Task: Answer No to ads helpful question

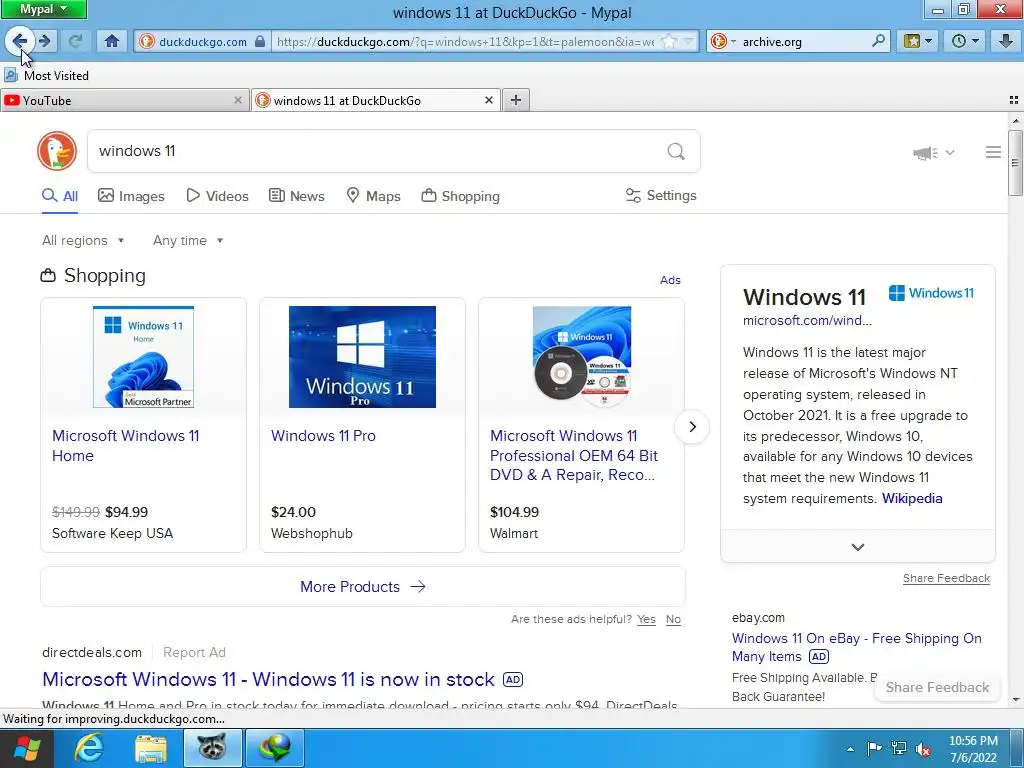Action: pyautogui.click(x=673, y=619)
